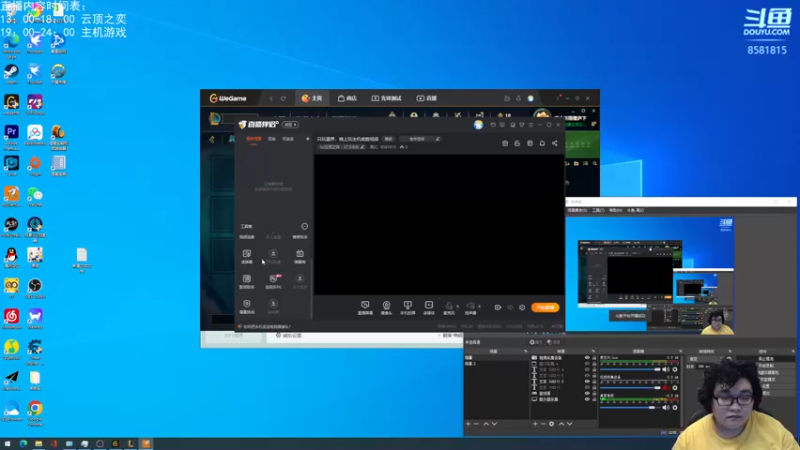The height and width of the screenshot is (450, 800).
Task: Toggle visibility of the 显示器采集 source in OBS
Action: (587, 399)
